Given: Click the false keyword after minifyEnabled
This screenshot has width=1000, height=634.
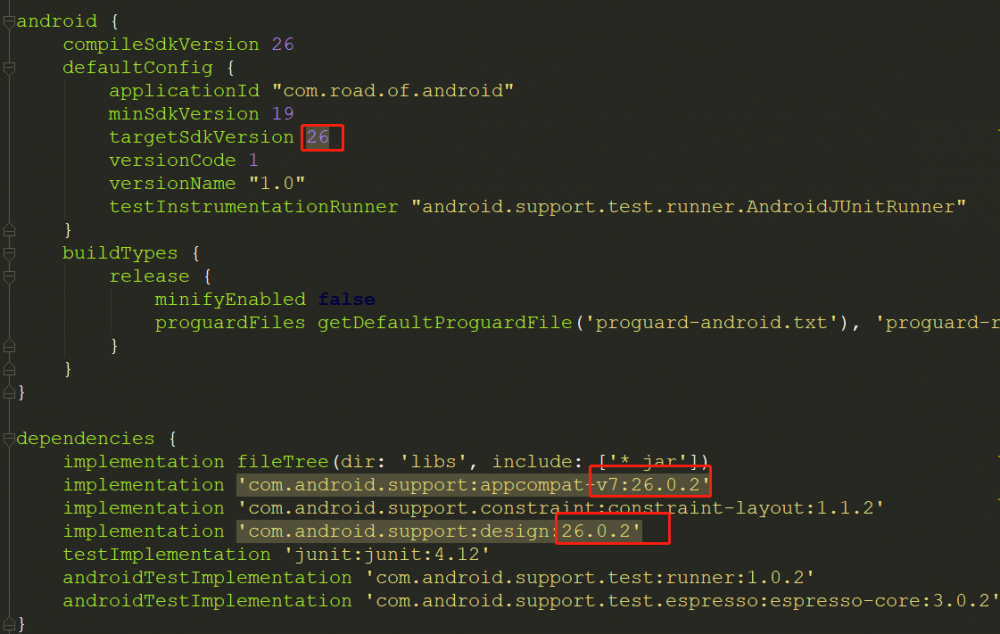Looking at the screenshot, I should click(x=345, y=298).
